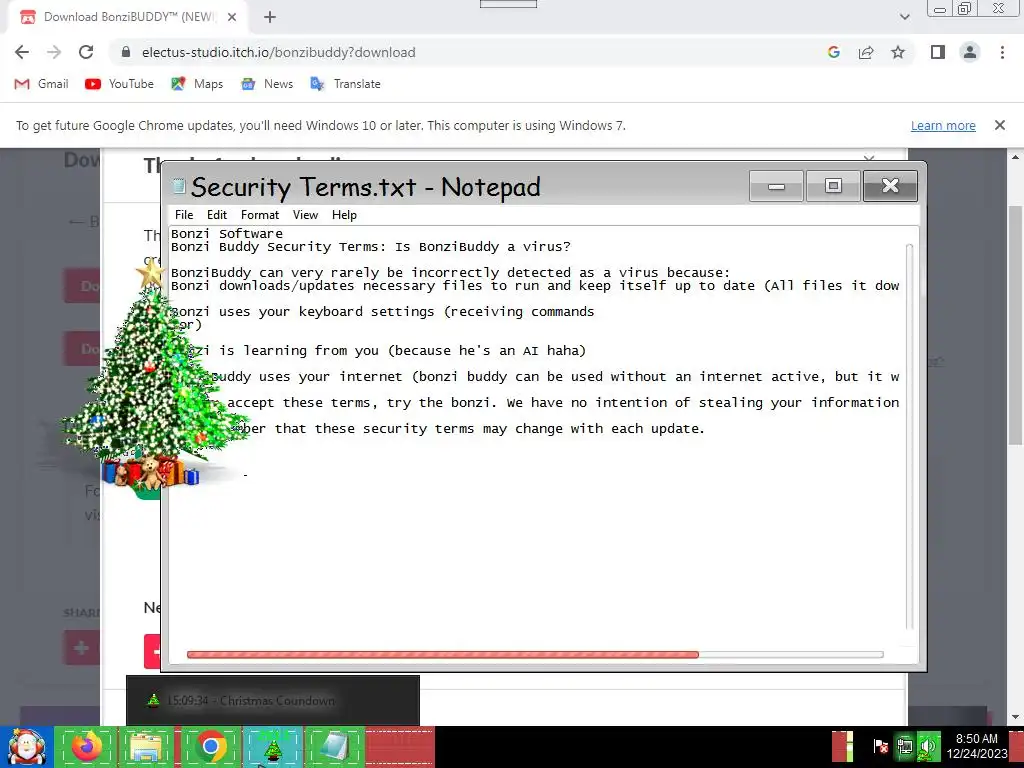
Task: Click the Notepad icon in title bar
Action: (x=179, y=186)
